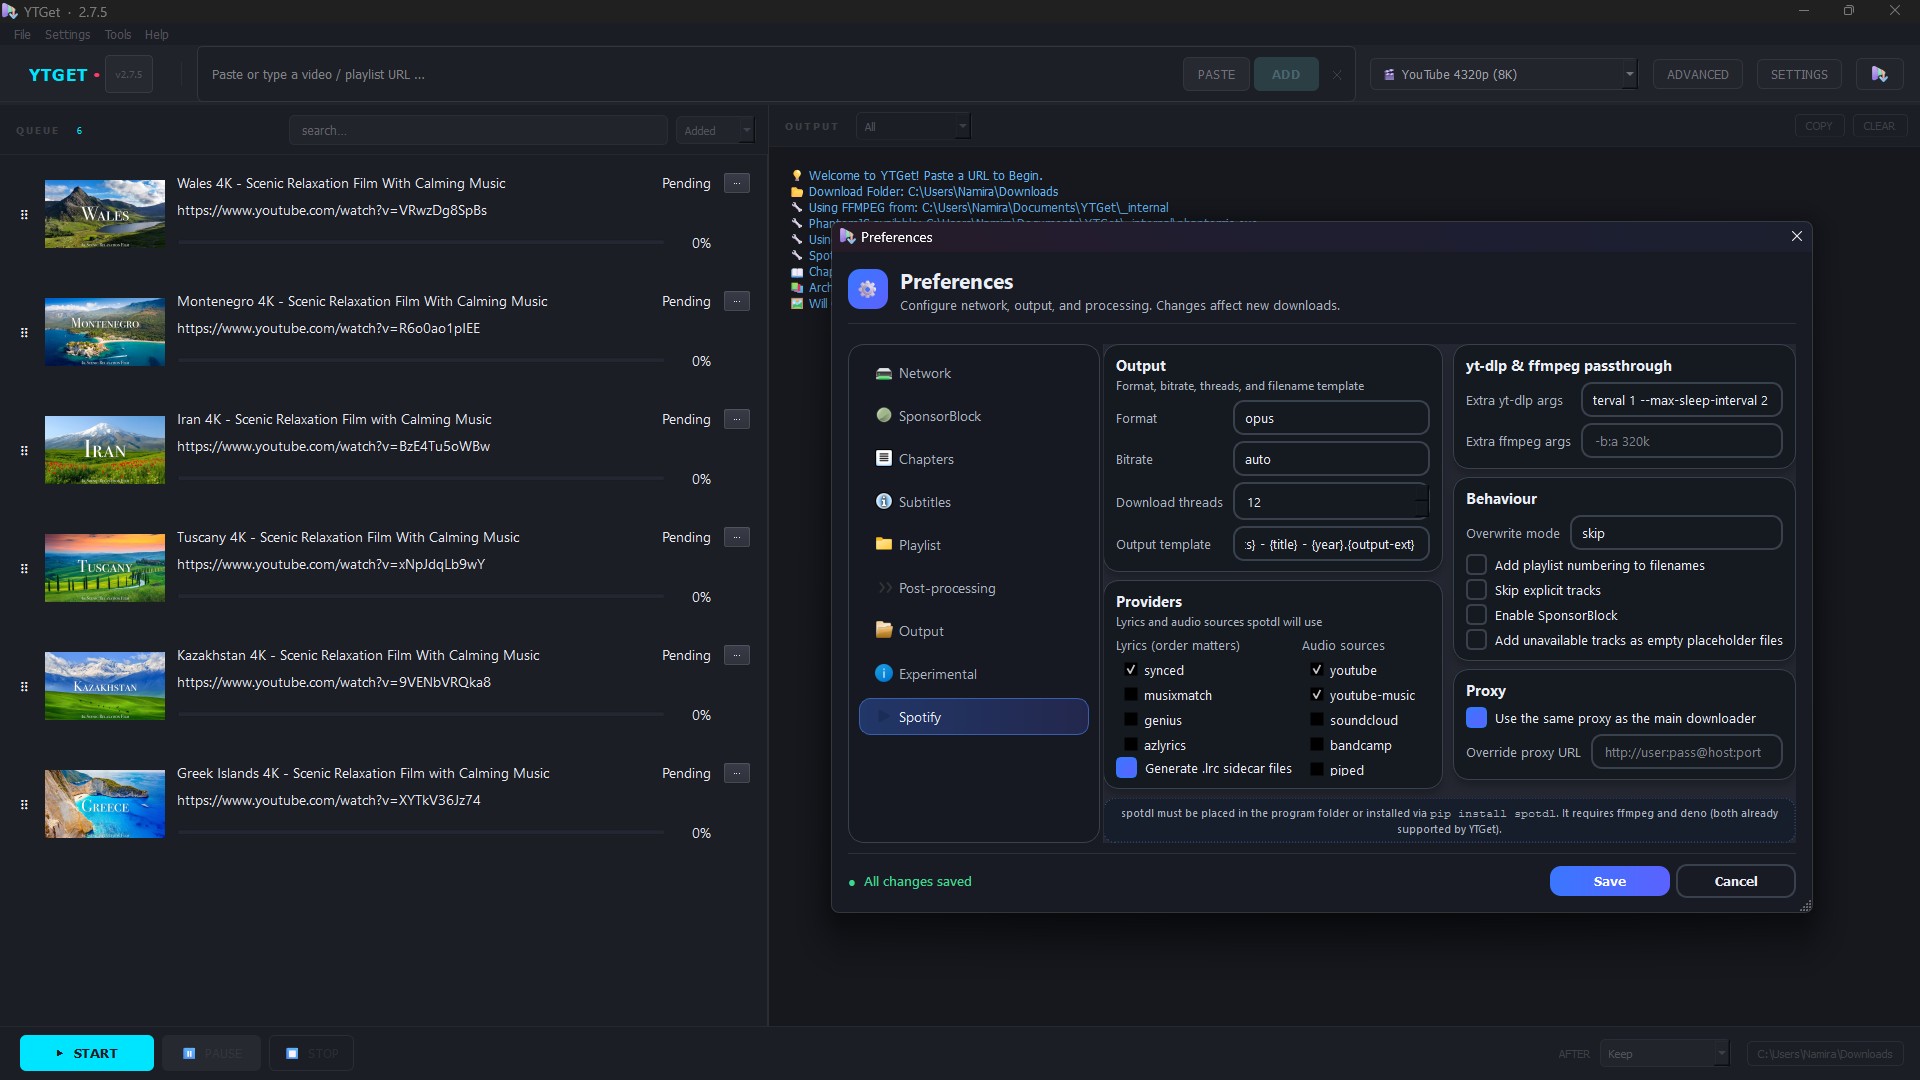Click the Spotify play icon in sidebar
Image resolution: width=1920 pixels, height=1080 pixels.
tap(883, 716)
